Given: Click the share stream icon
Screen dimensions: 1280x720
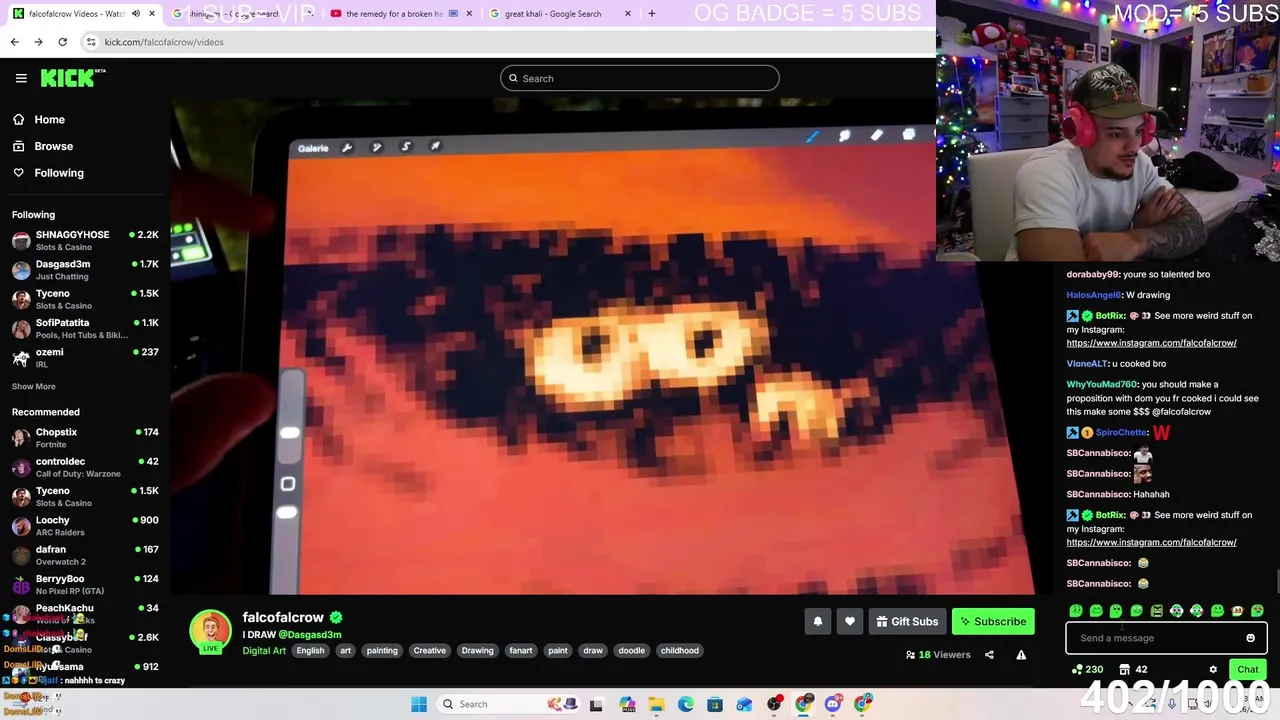Looking at the screenshot, I should pyautogui.click(x=989, y=655).
